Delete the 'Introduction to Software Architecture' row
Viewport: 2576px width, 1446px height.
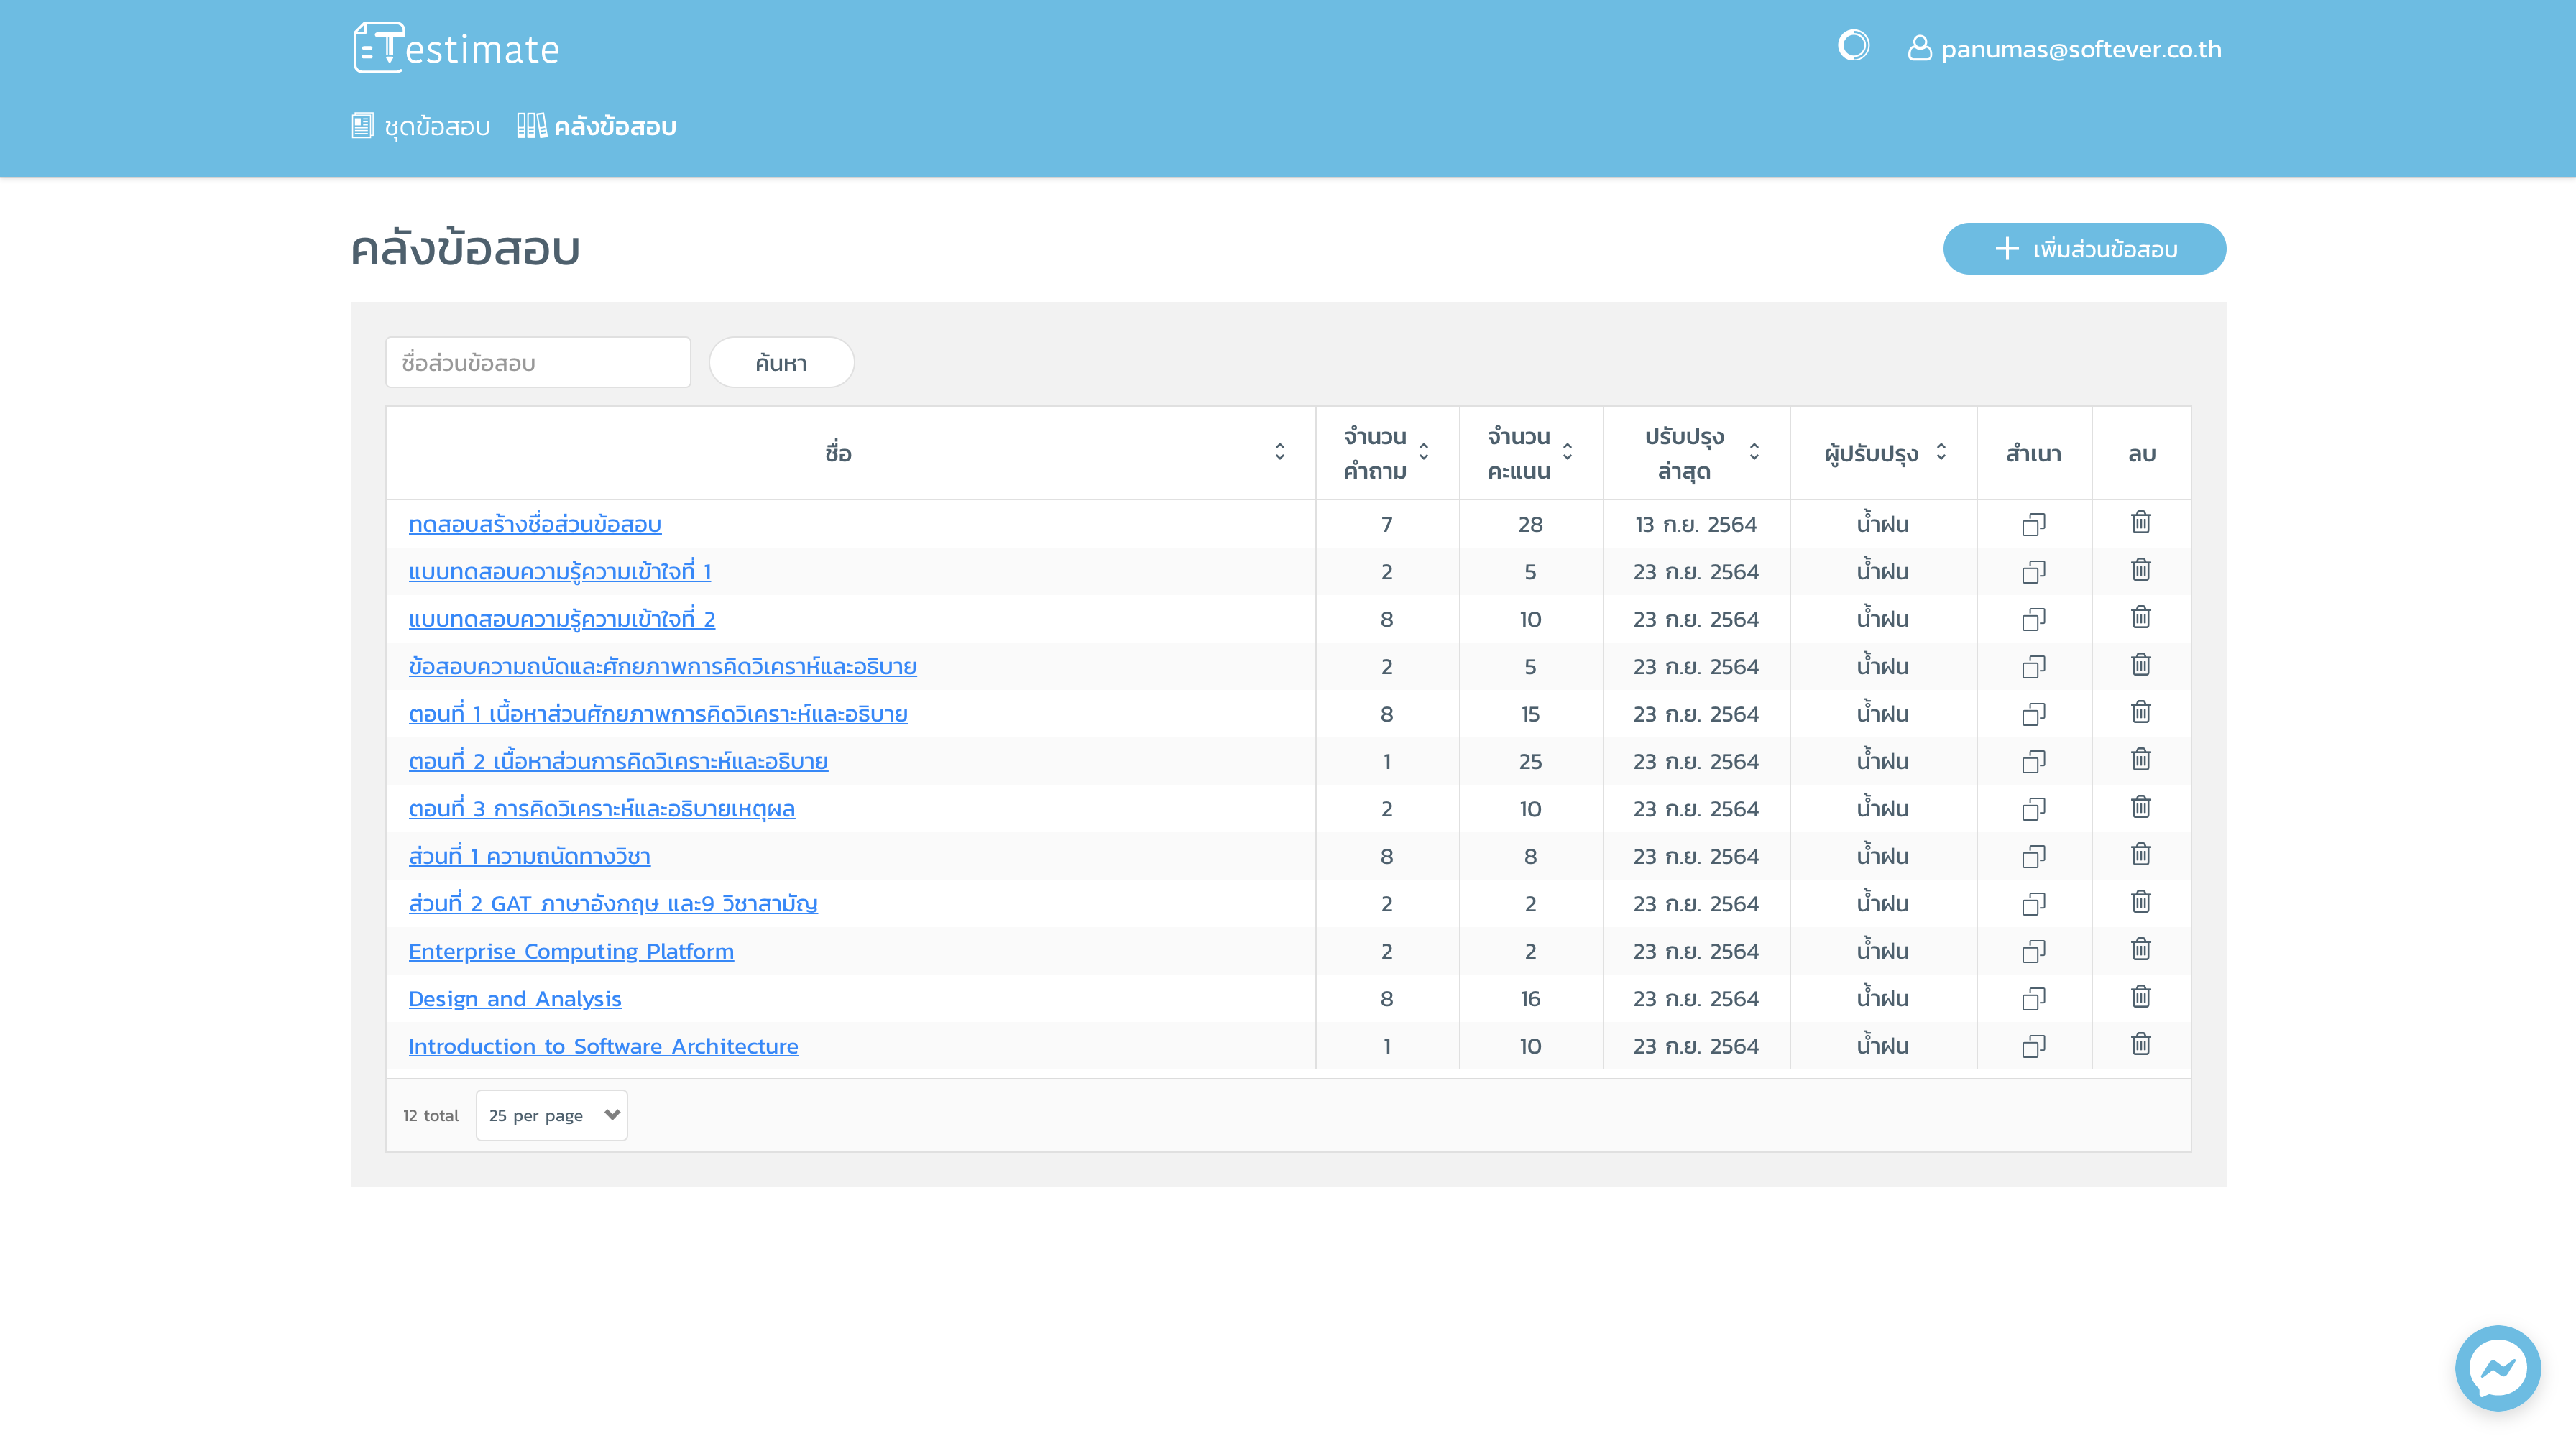[x=2140, y=1044]
